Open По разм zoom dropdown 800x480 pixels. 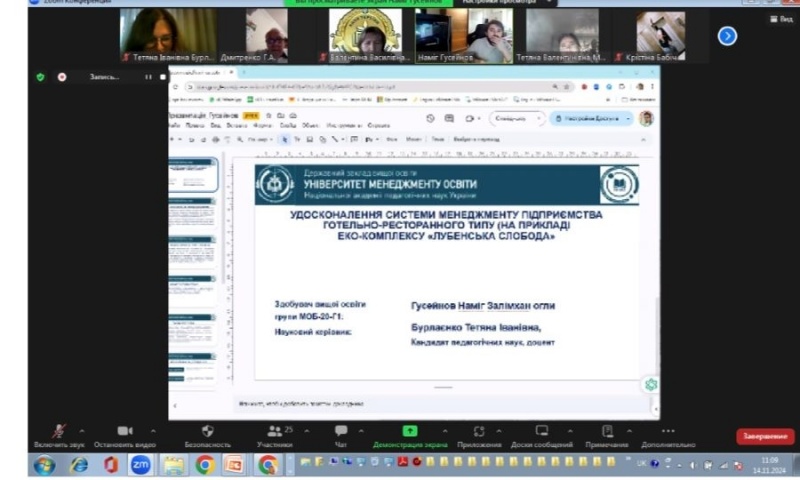click(x=259, y=139)
